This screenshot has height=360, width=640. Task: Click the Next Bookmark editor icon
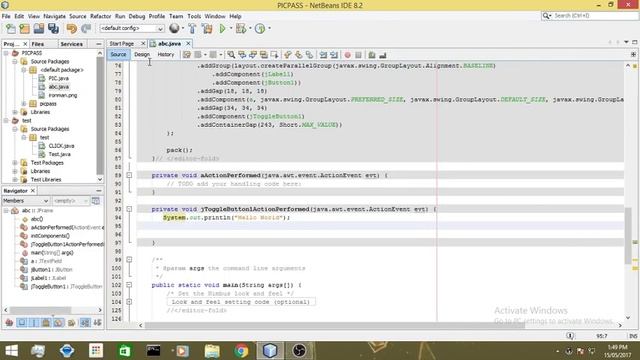pyautogui.click(x=299, y=55)
